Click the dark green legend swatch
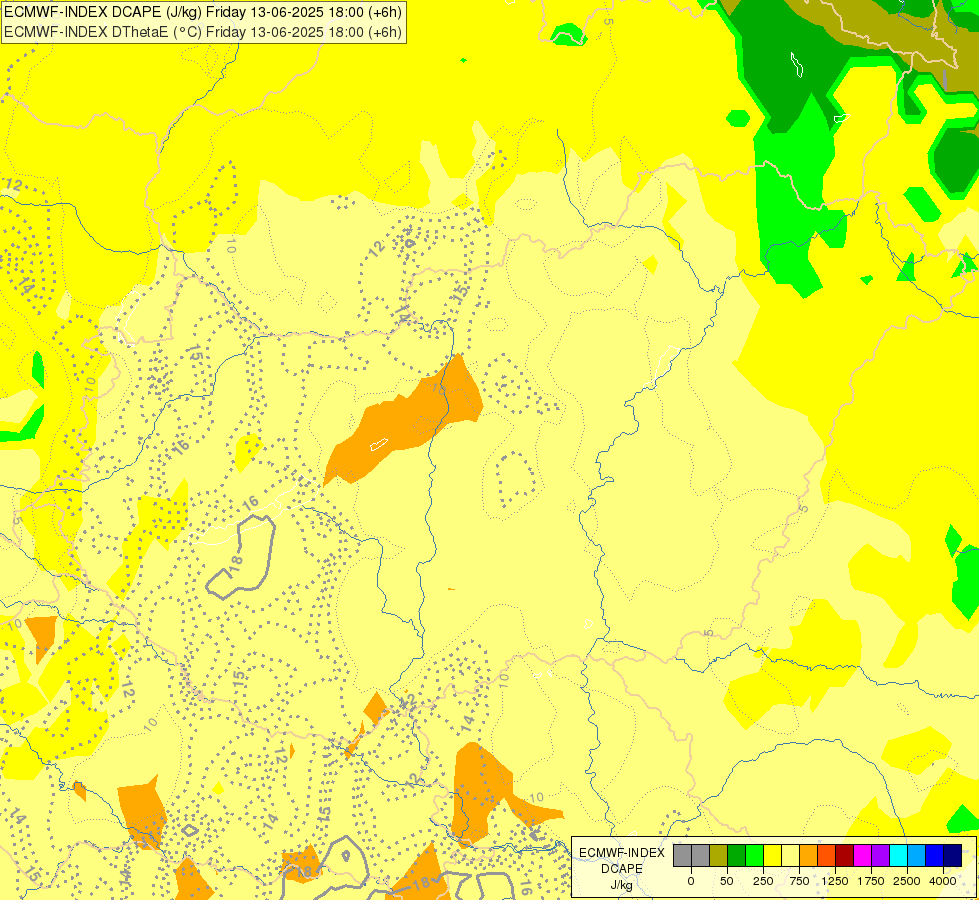Image resolution: width=979 pixels, height=900 pixels. pyautogui.click(x=737, y=855)
